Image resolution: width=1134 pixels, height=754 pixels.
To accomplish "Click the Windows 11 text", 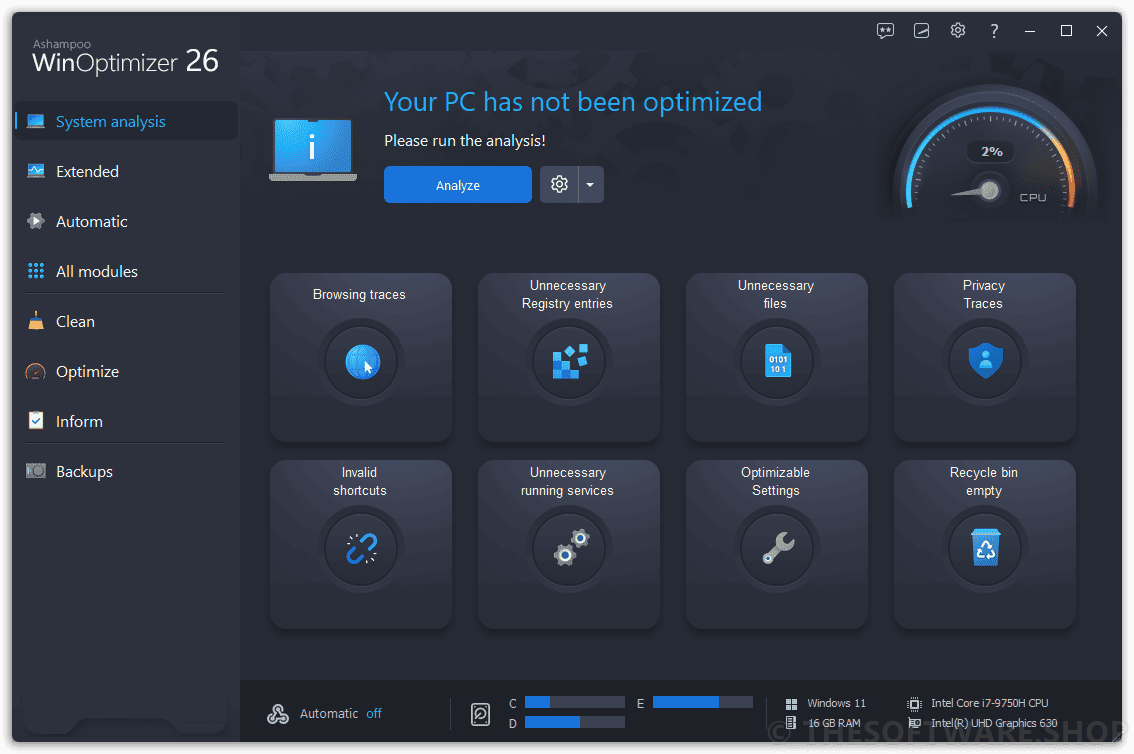I will click(x=836, y=703).
